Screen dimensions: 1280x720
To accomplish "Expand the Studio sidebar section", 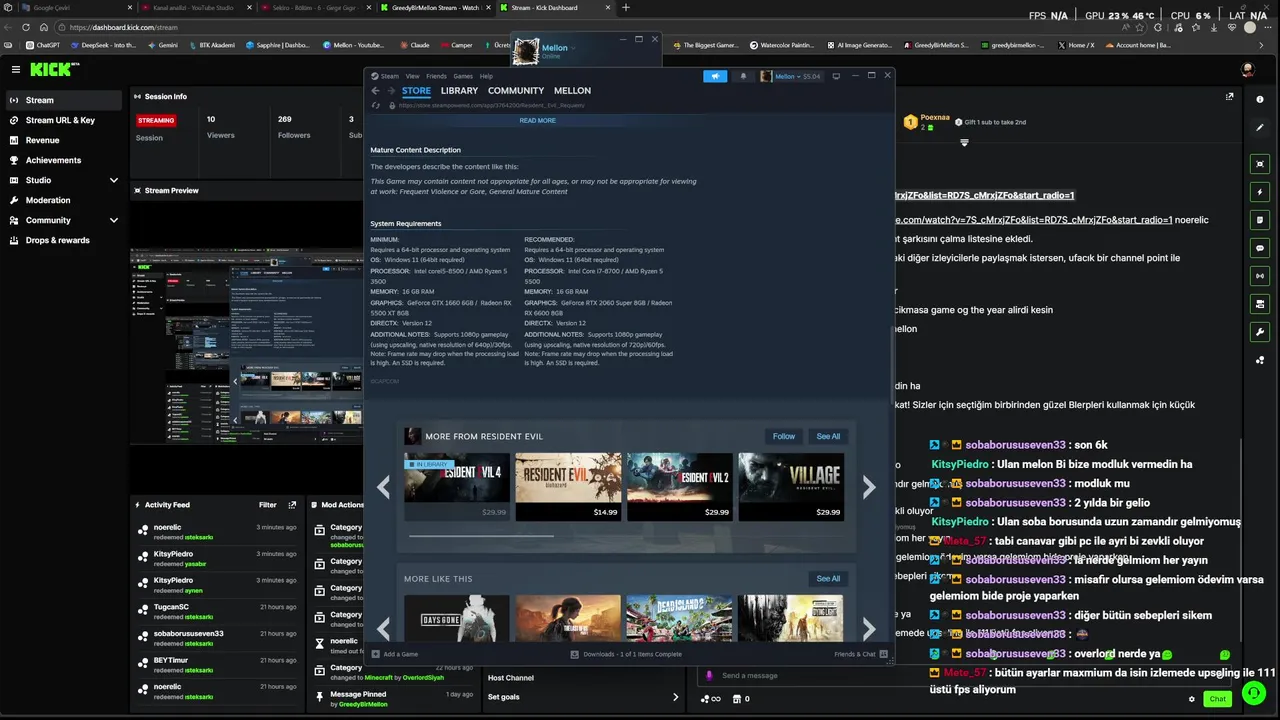I will pos(63,180).
